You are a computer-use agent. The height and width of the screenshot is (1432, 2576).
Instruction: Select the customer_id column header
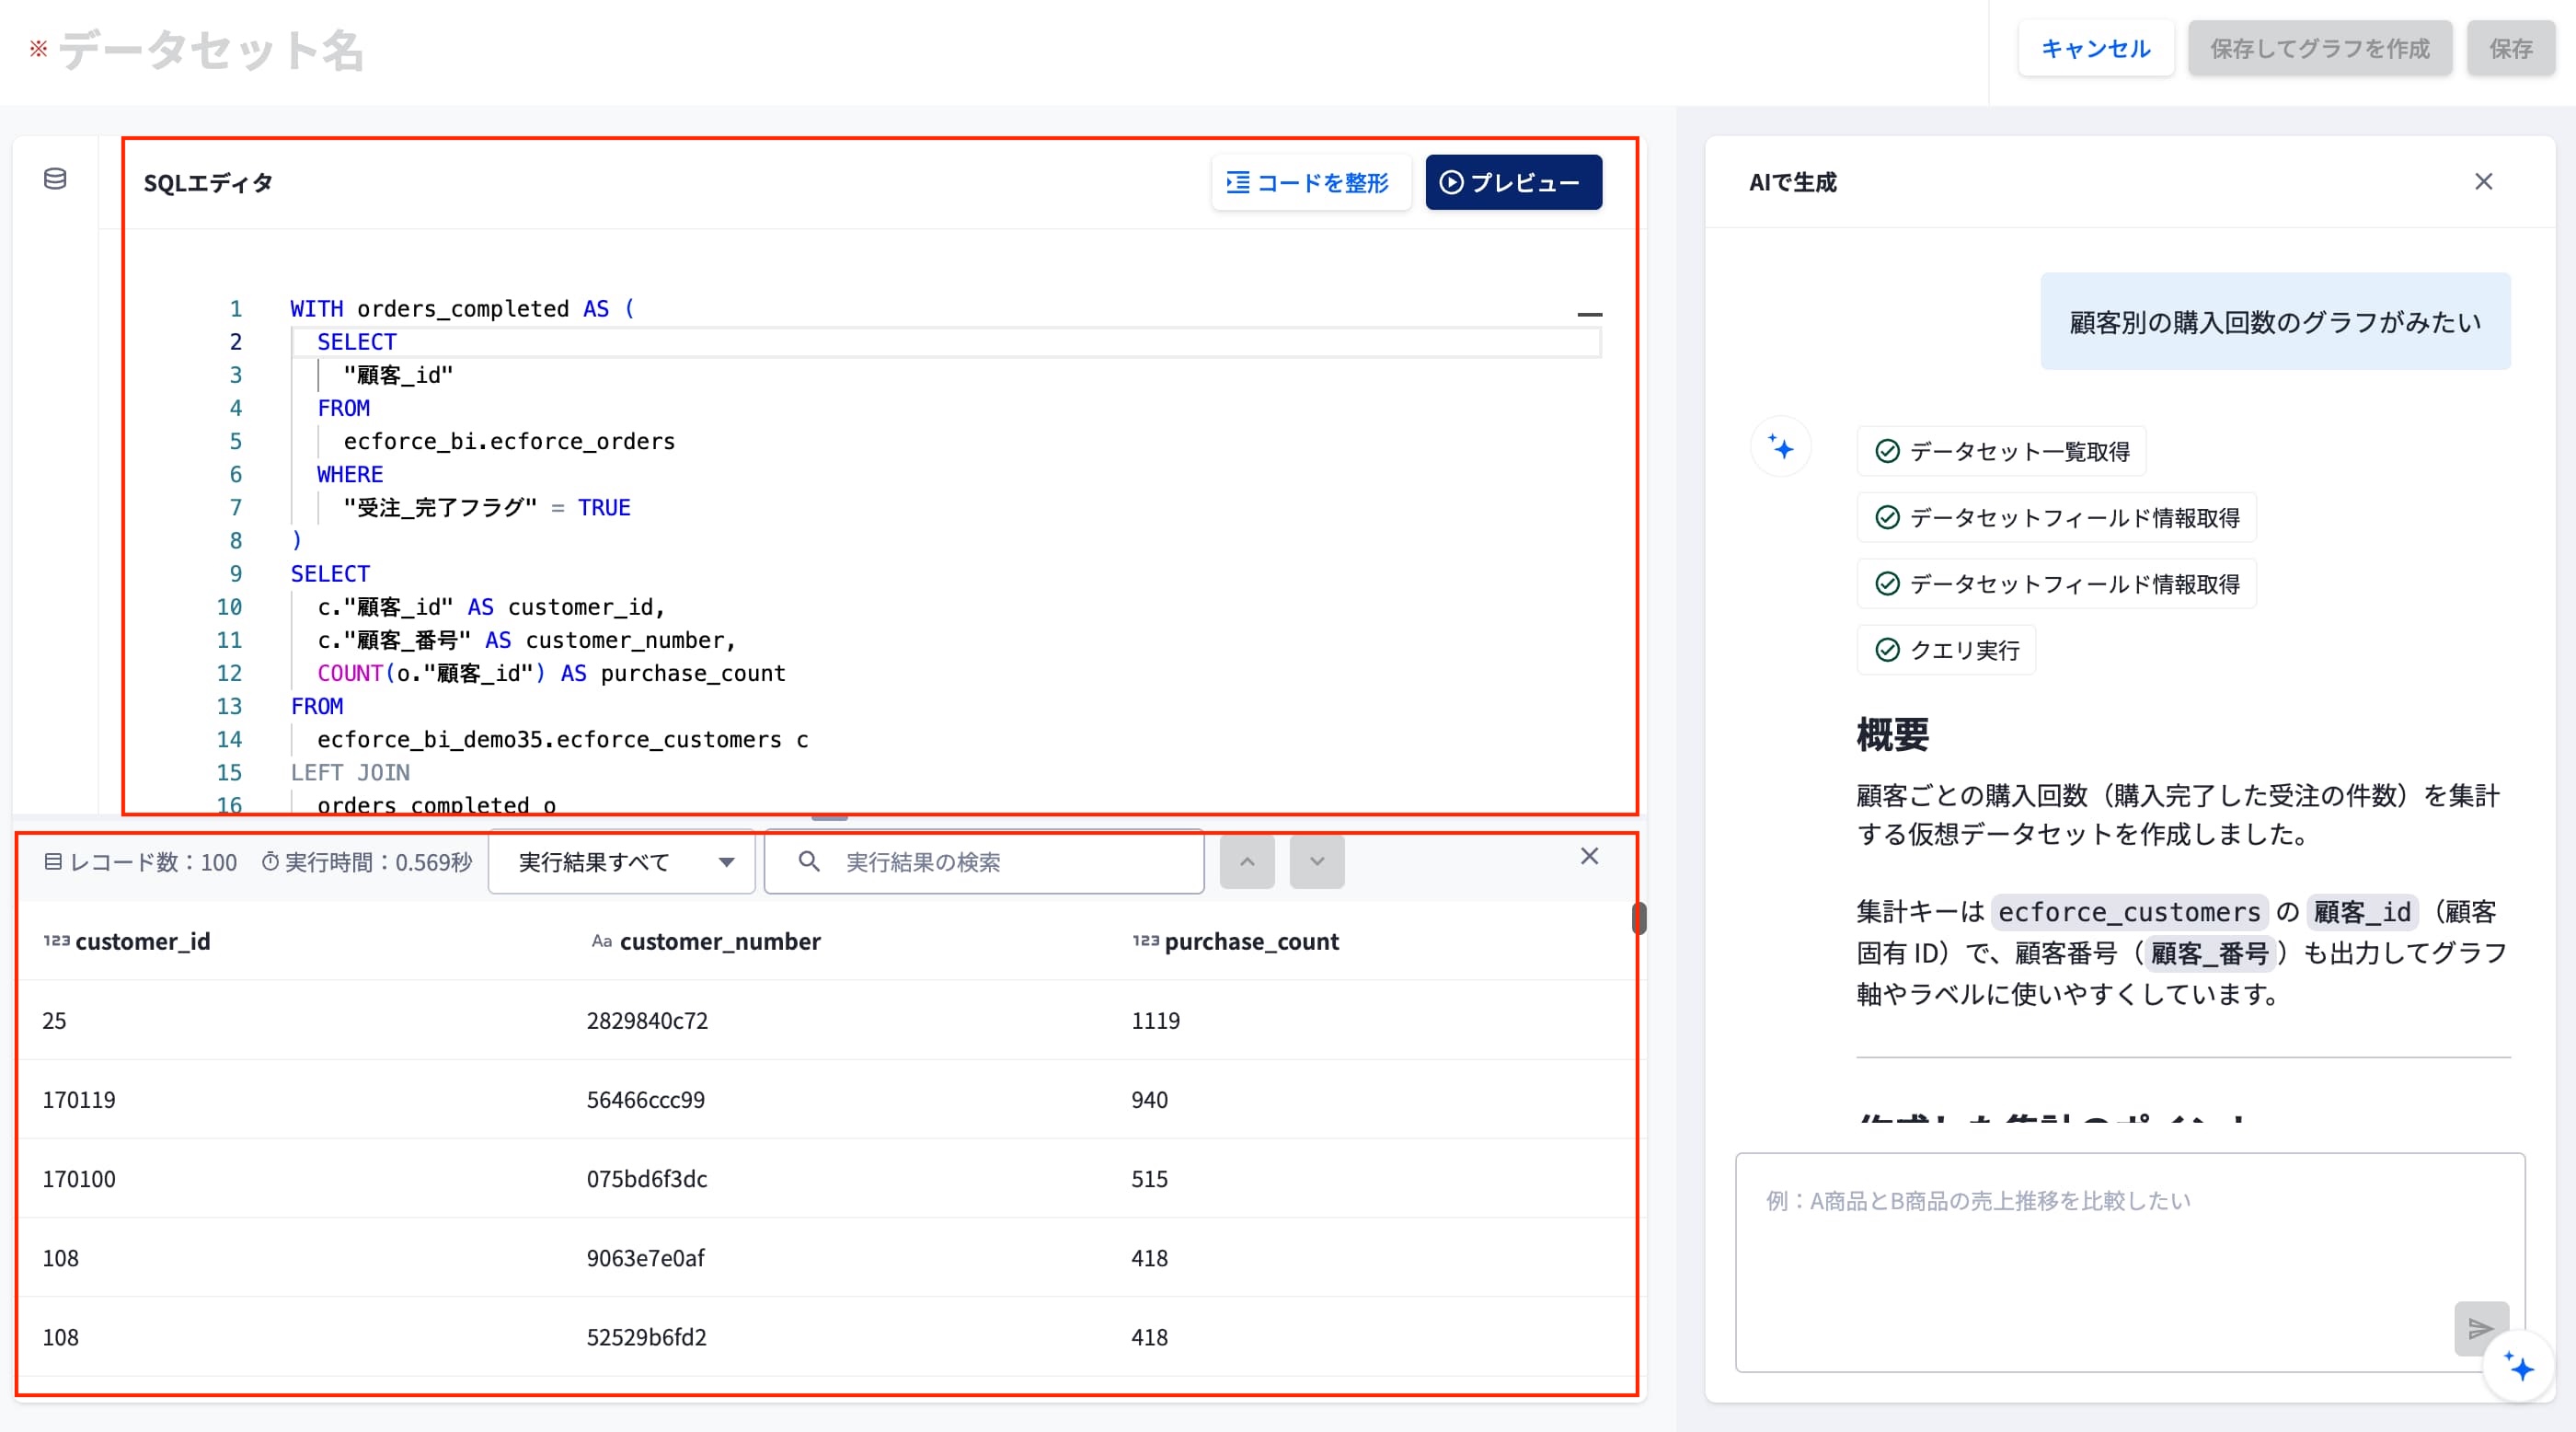coord(127,941)
